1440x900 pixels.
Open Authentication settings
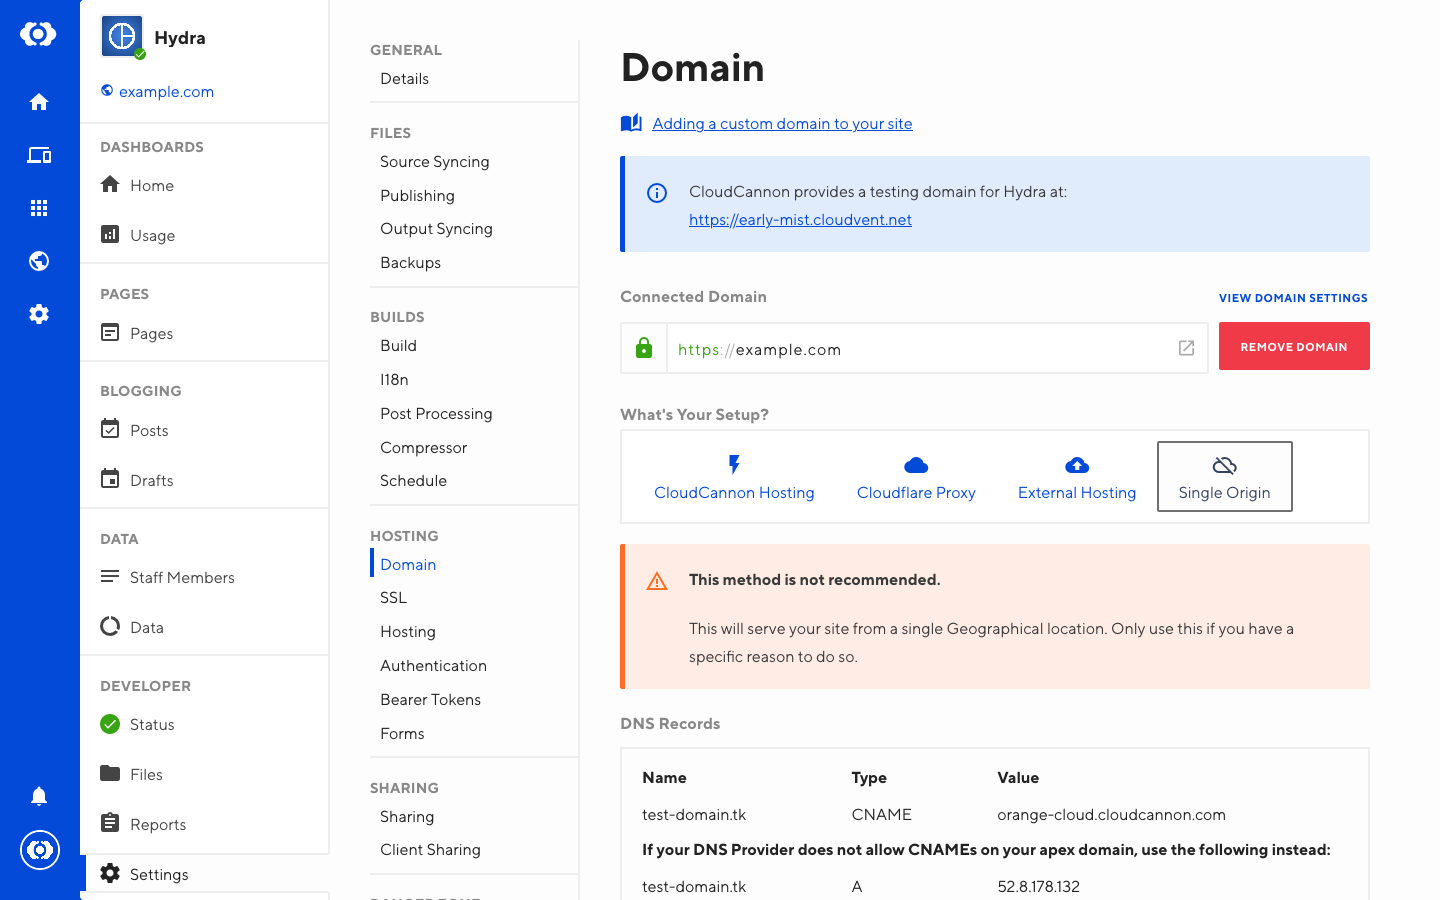click(x=433, y=666)
